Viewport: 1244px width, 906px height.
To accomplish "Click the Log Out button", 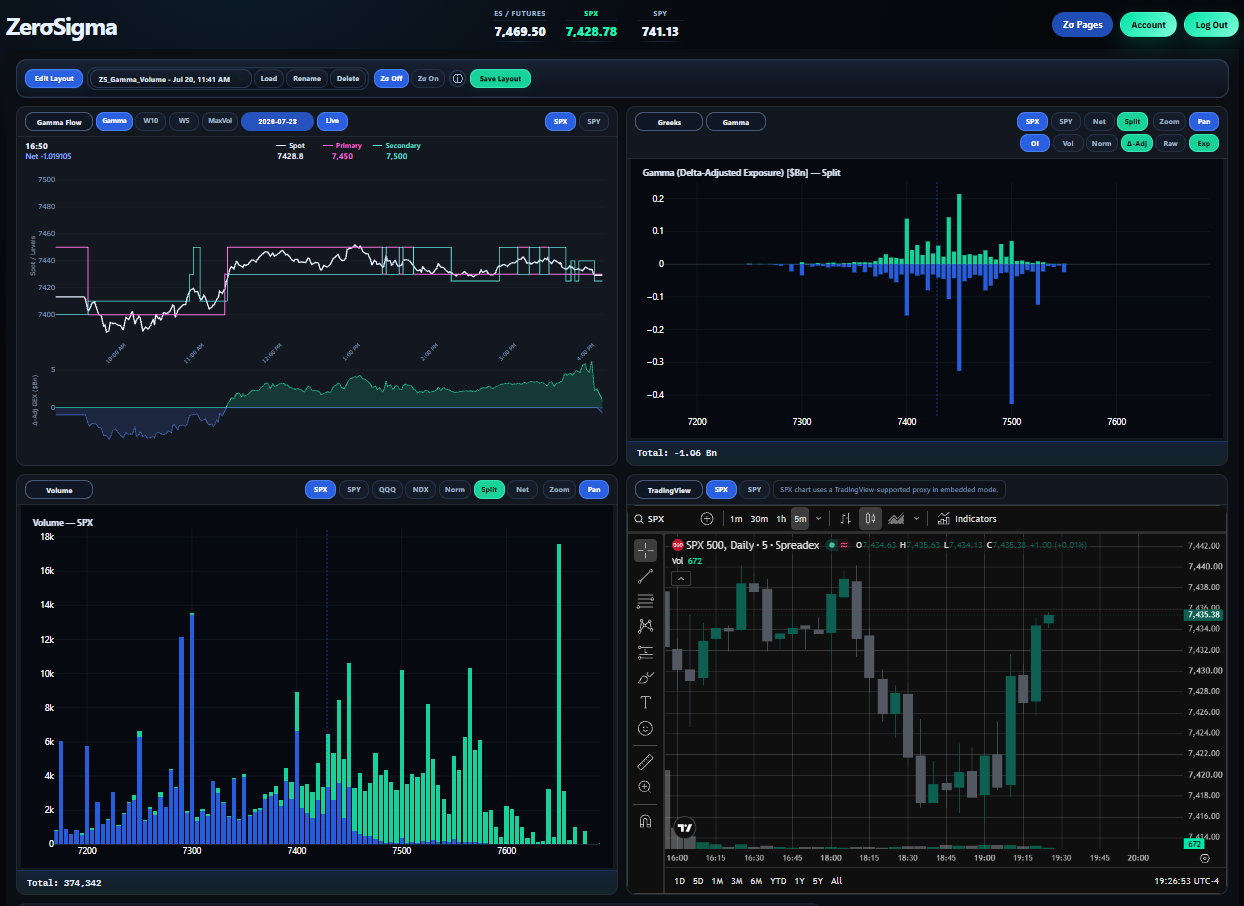I will 1212,25.
